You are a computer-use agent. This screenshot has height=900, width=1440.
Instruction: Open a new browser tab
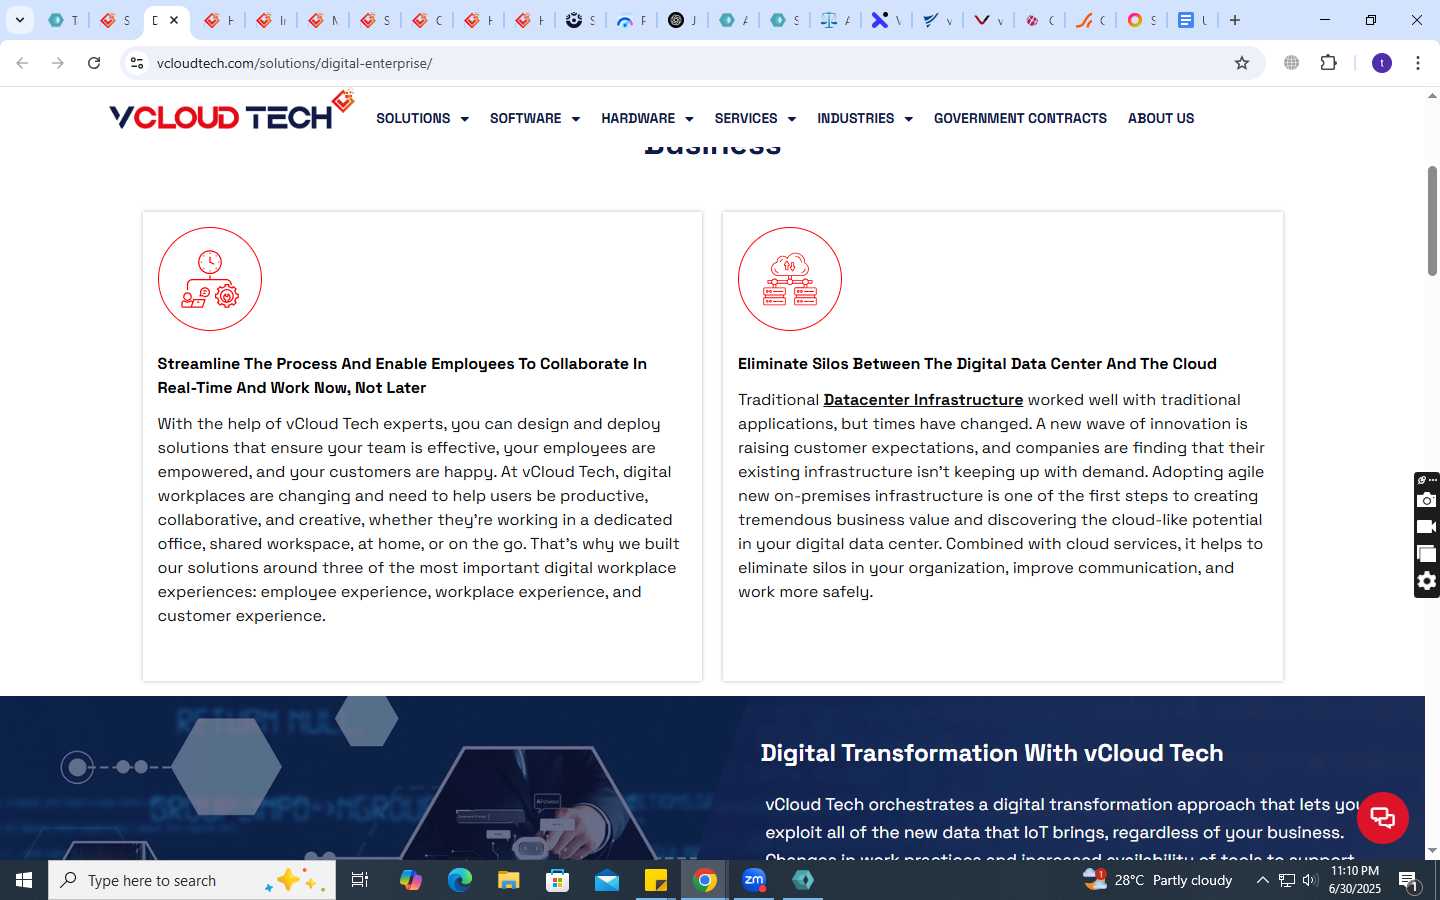pyautogui.click(x=1235, y=20)
